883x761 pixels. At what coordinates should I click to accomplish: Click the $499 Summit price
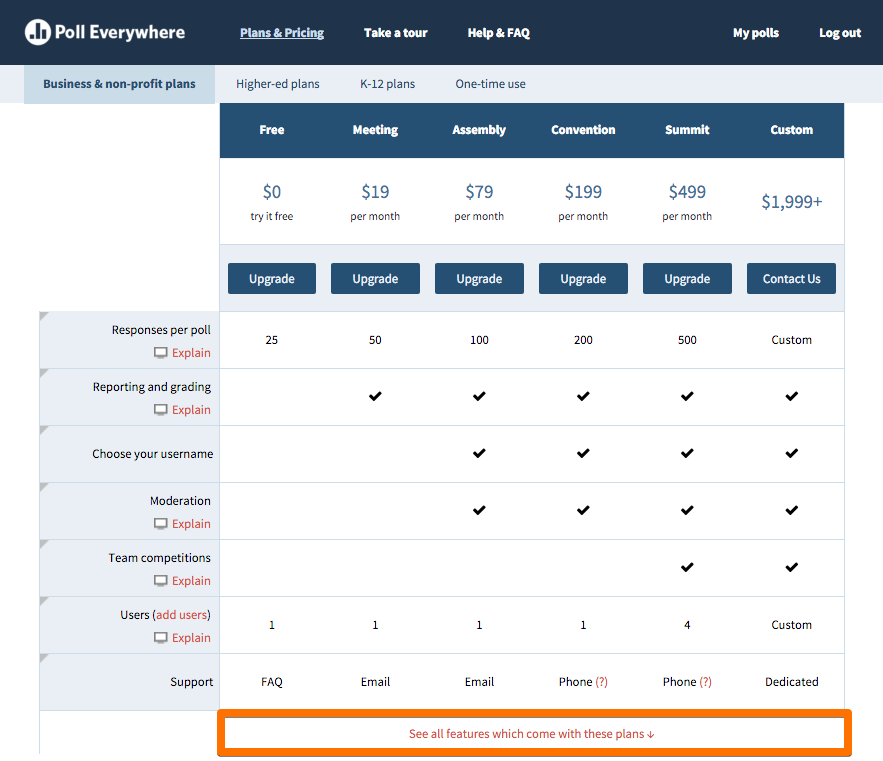tap(687, 192)
